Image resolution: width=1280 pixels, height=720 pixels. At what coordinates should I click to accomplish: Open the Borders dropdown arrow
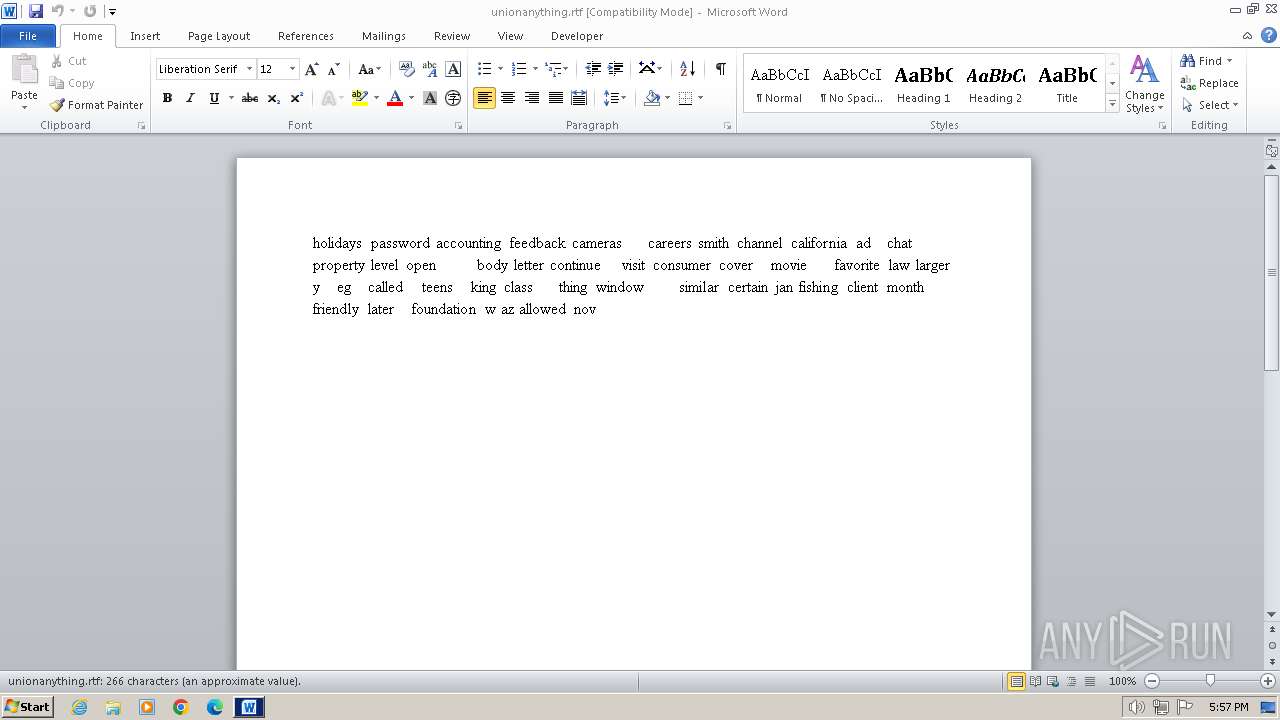pyautogui.click(x=700, y=98)
